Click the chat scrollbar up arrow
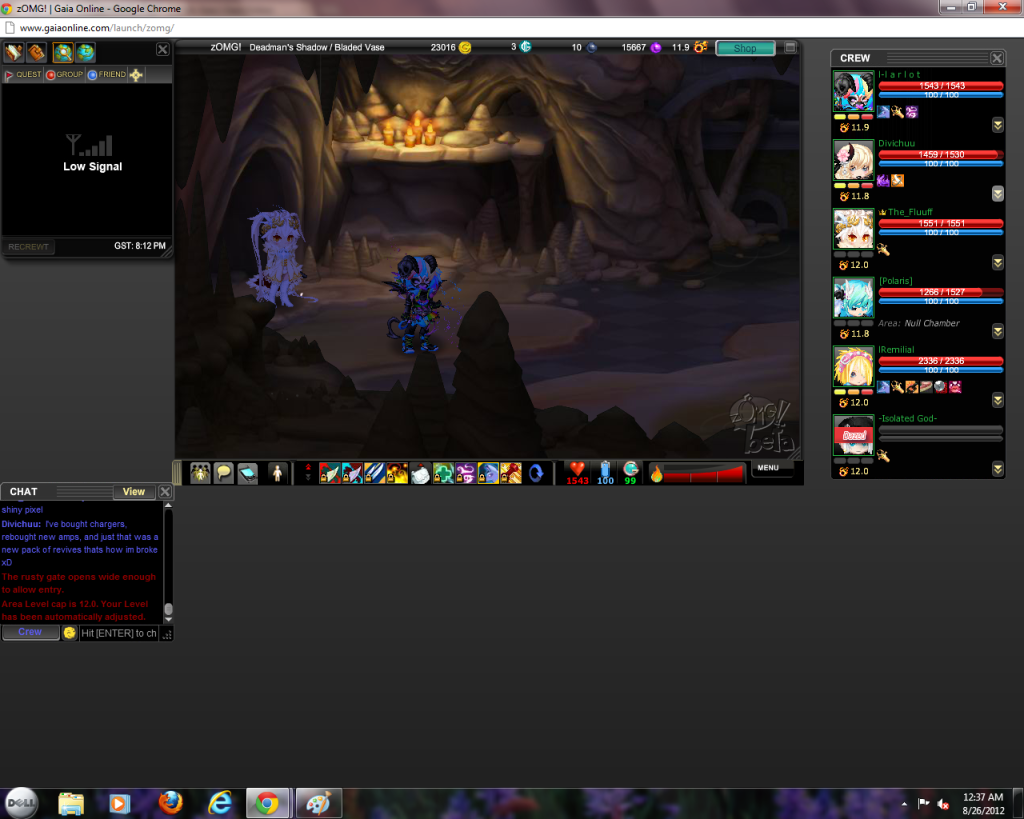The height and width of the screenshot is (819, 1024). coord(168,505)
